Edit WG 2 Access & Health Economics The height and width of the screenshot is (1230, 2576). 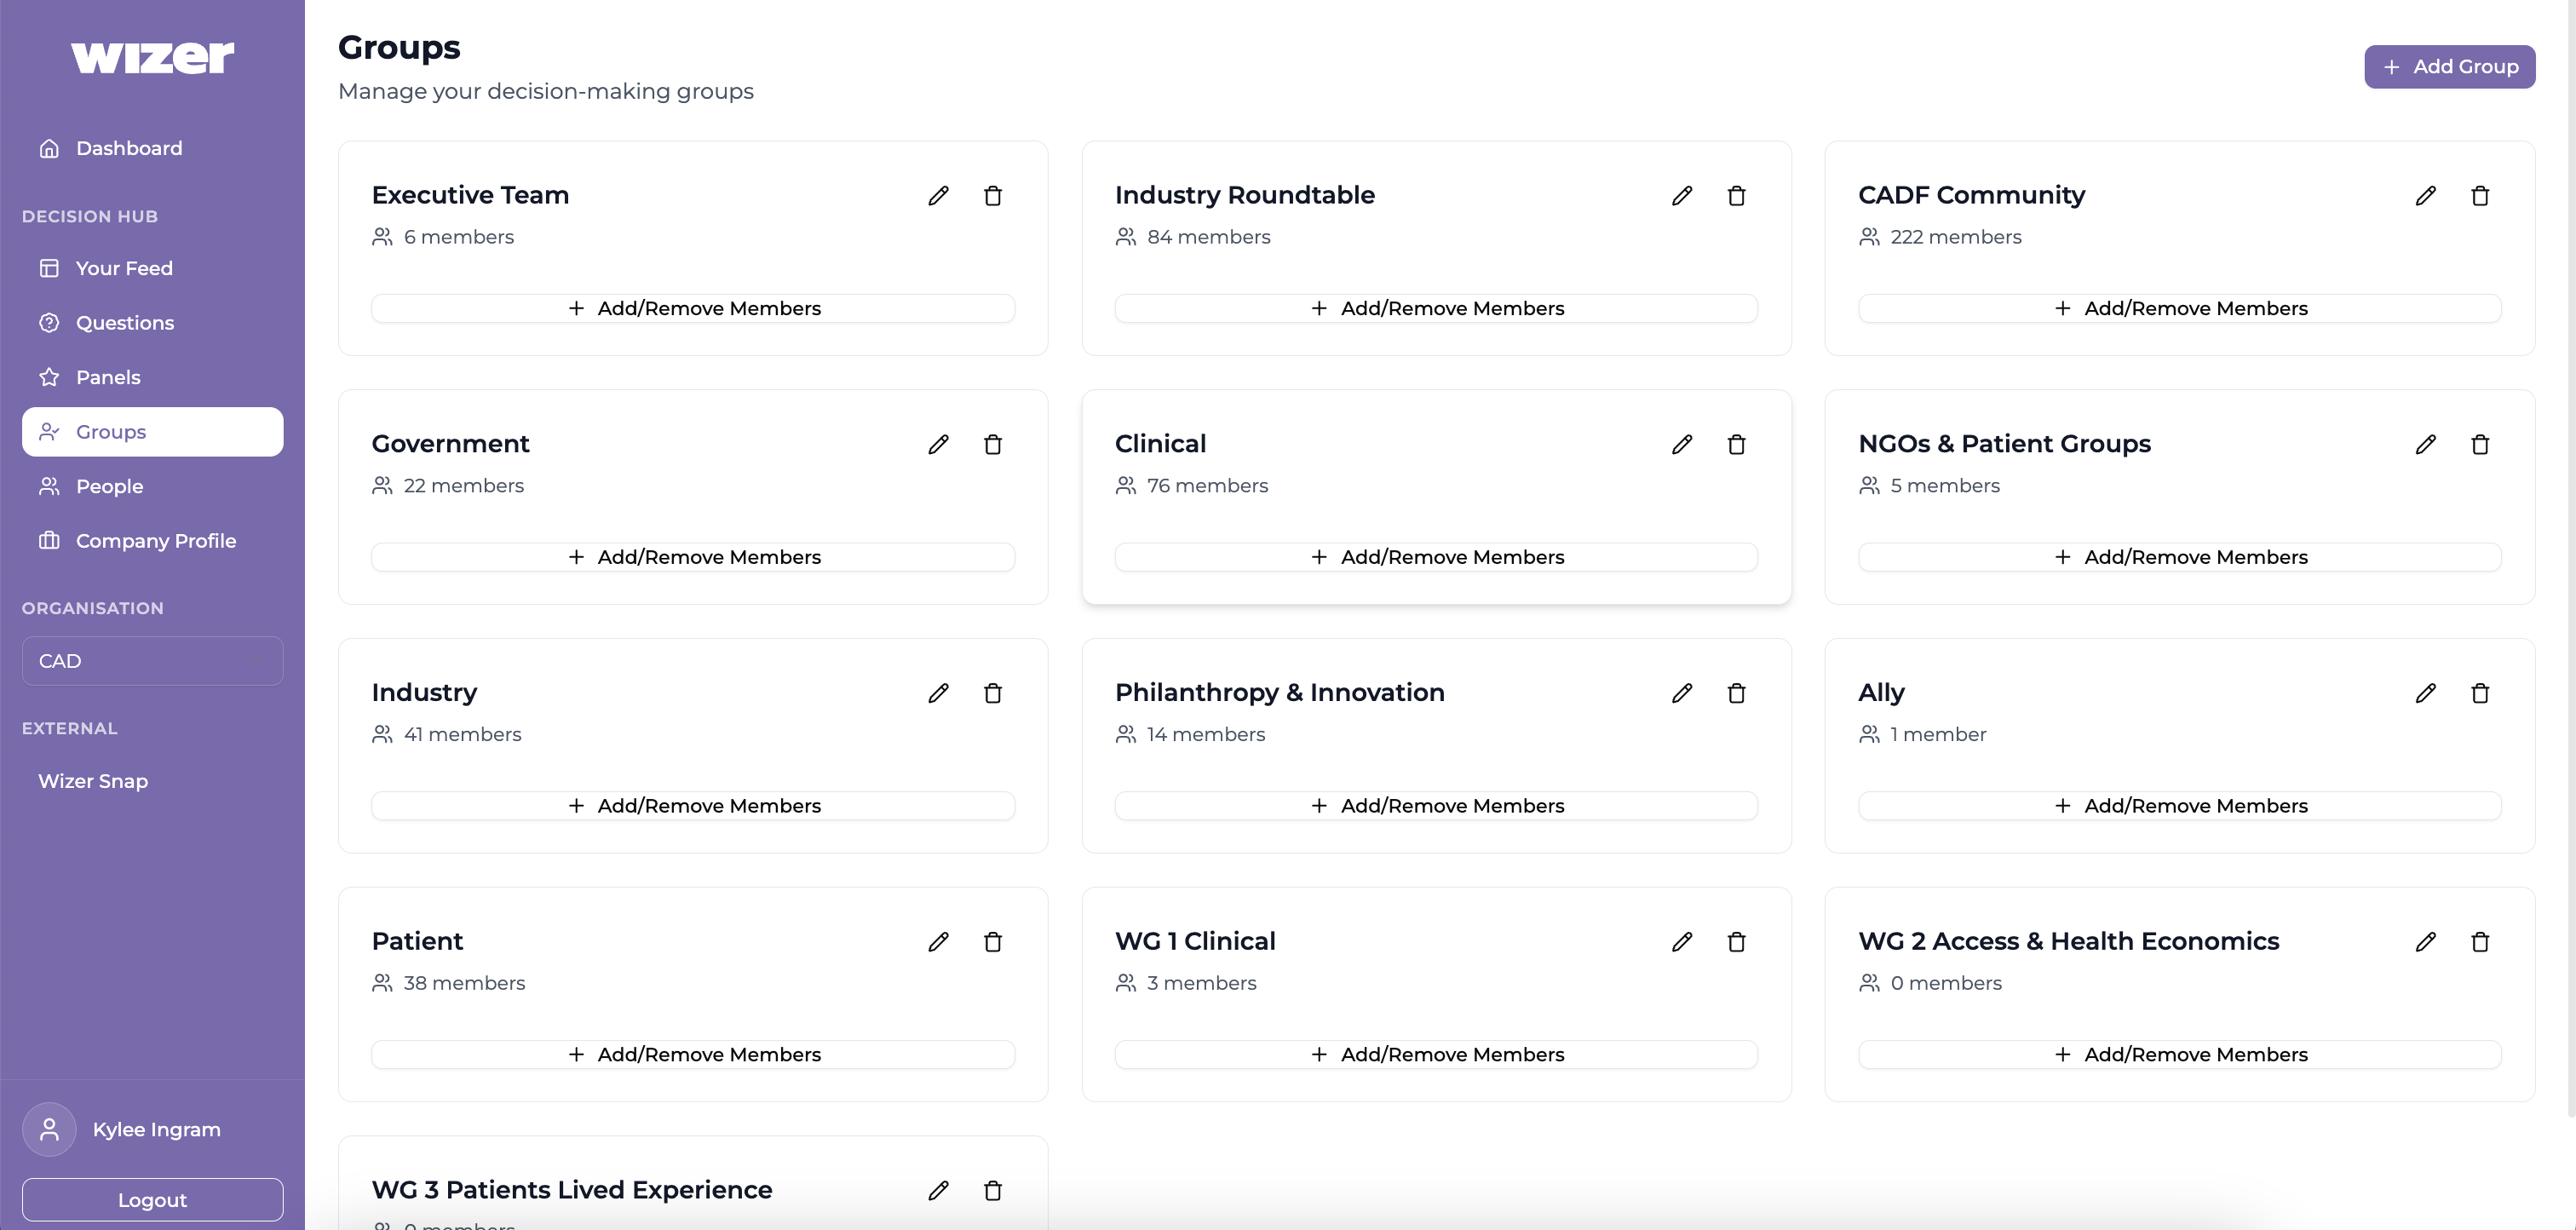point(2425,942)
